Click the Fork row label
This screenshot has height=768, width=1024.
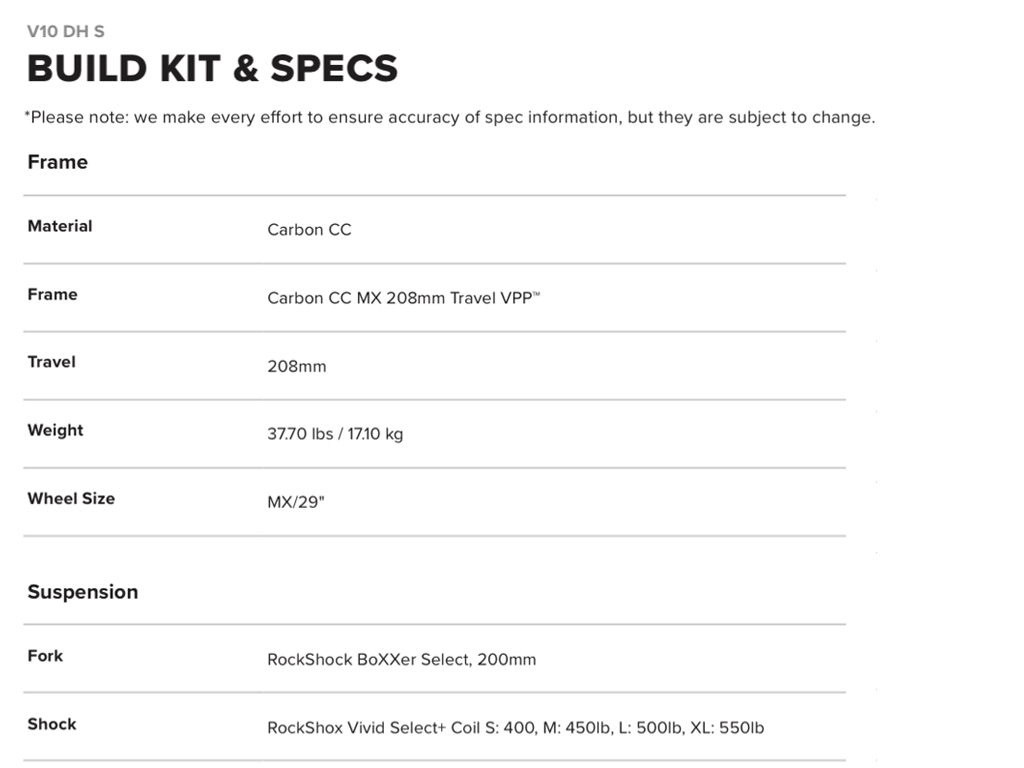[x=45, y=656]
